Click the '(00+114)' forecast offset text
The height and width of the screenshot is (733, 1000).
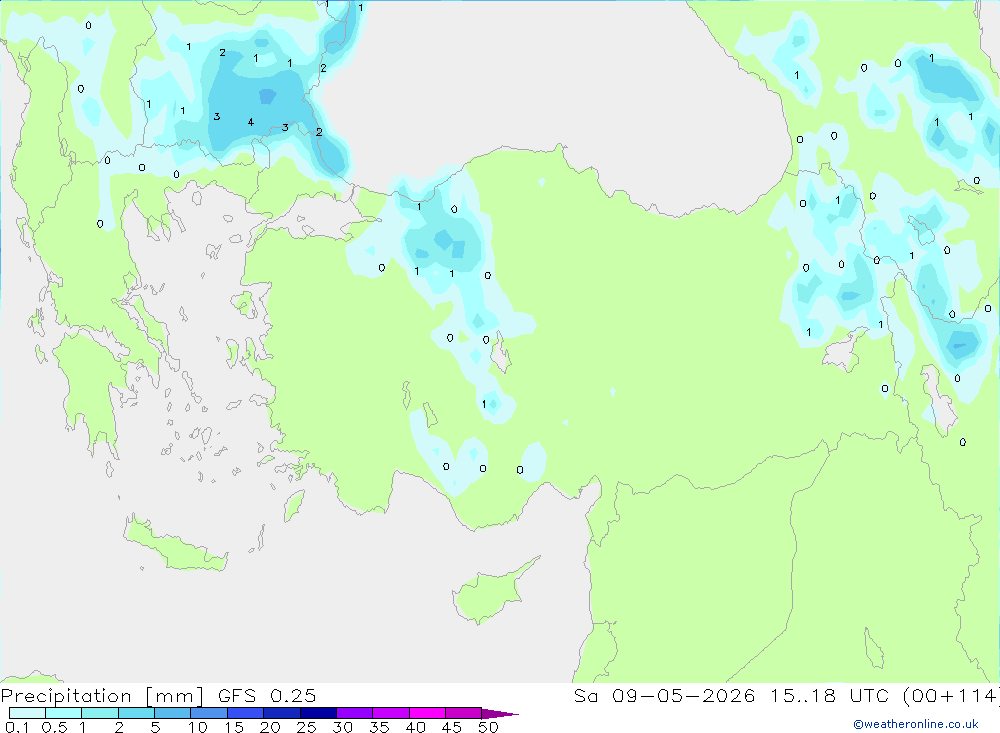click(x=951, y=696)
